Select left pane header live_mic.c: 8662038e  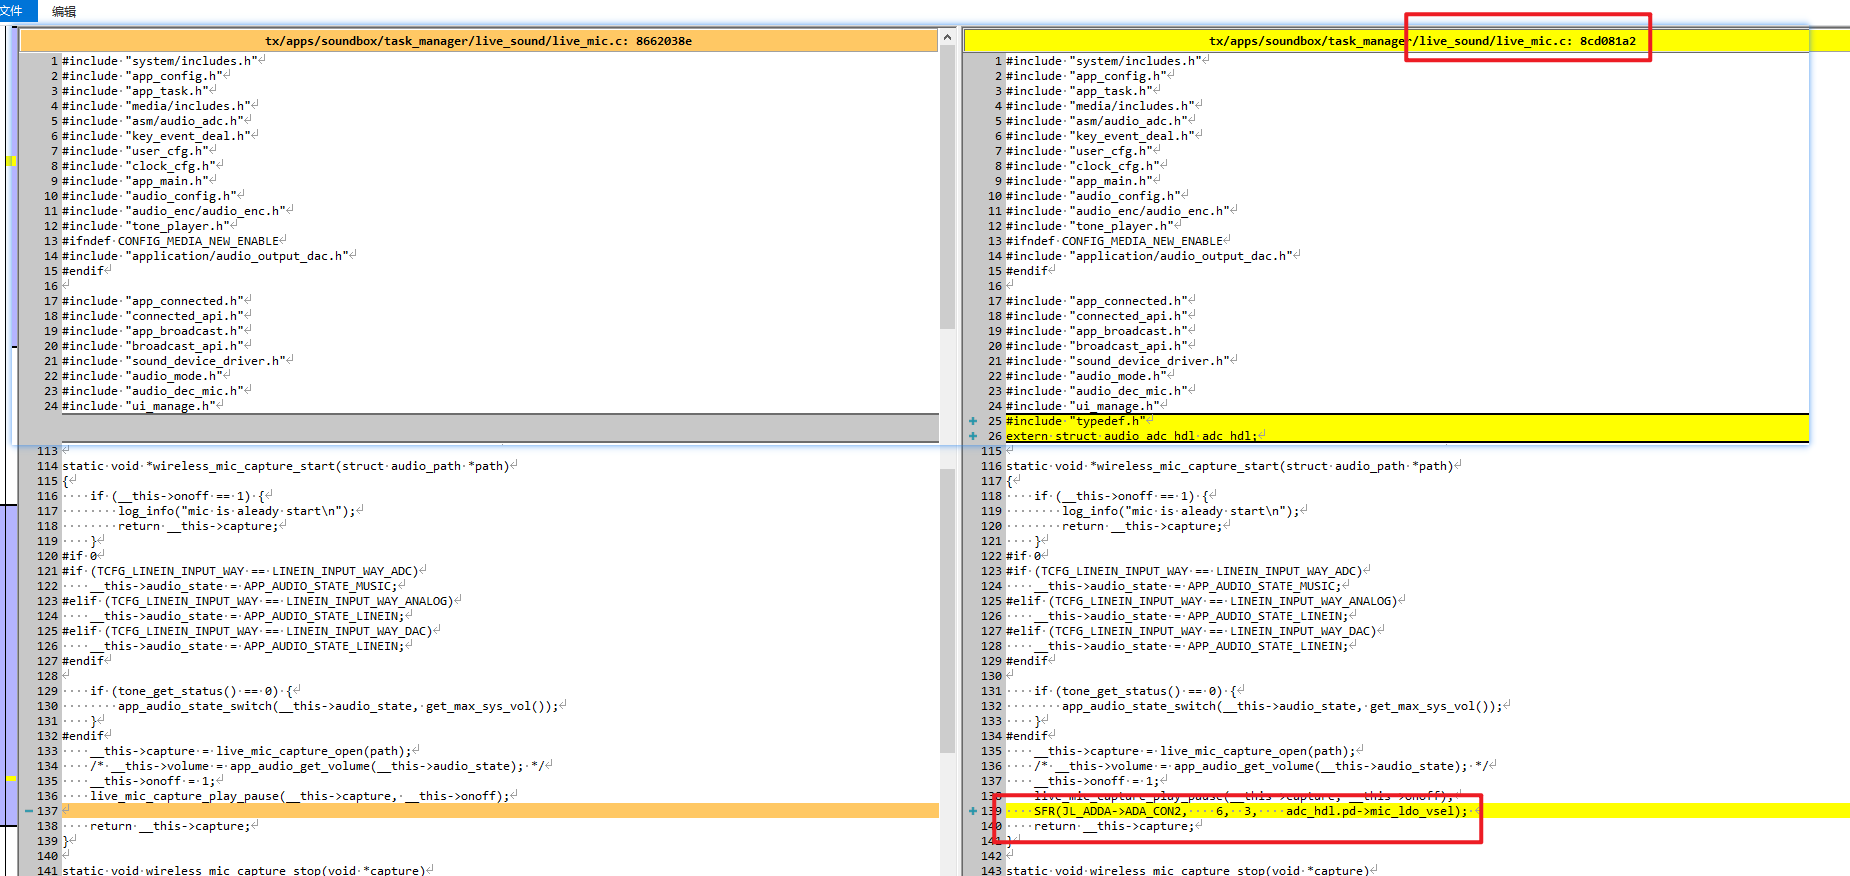point(478,41)
